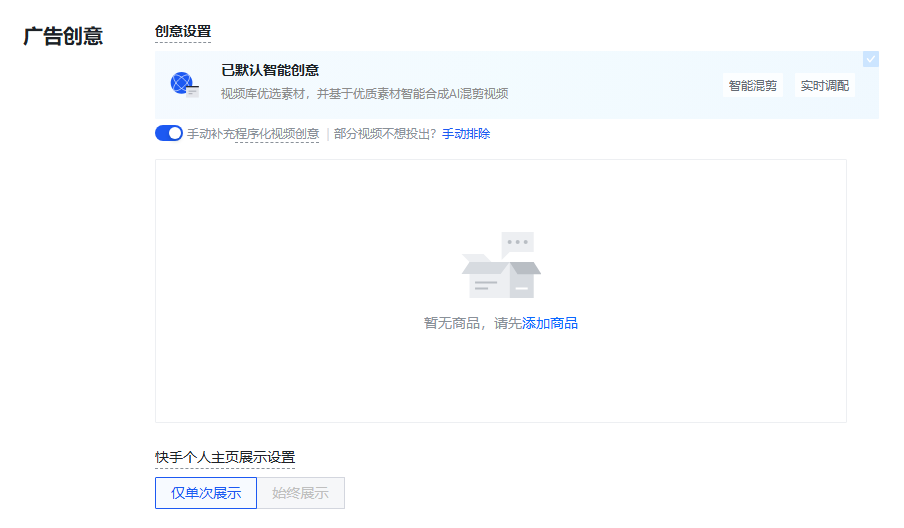Select 仅单次展示 option

coord(206,493)
